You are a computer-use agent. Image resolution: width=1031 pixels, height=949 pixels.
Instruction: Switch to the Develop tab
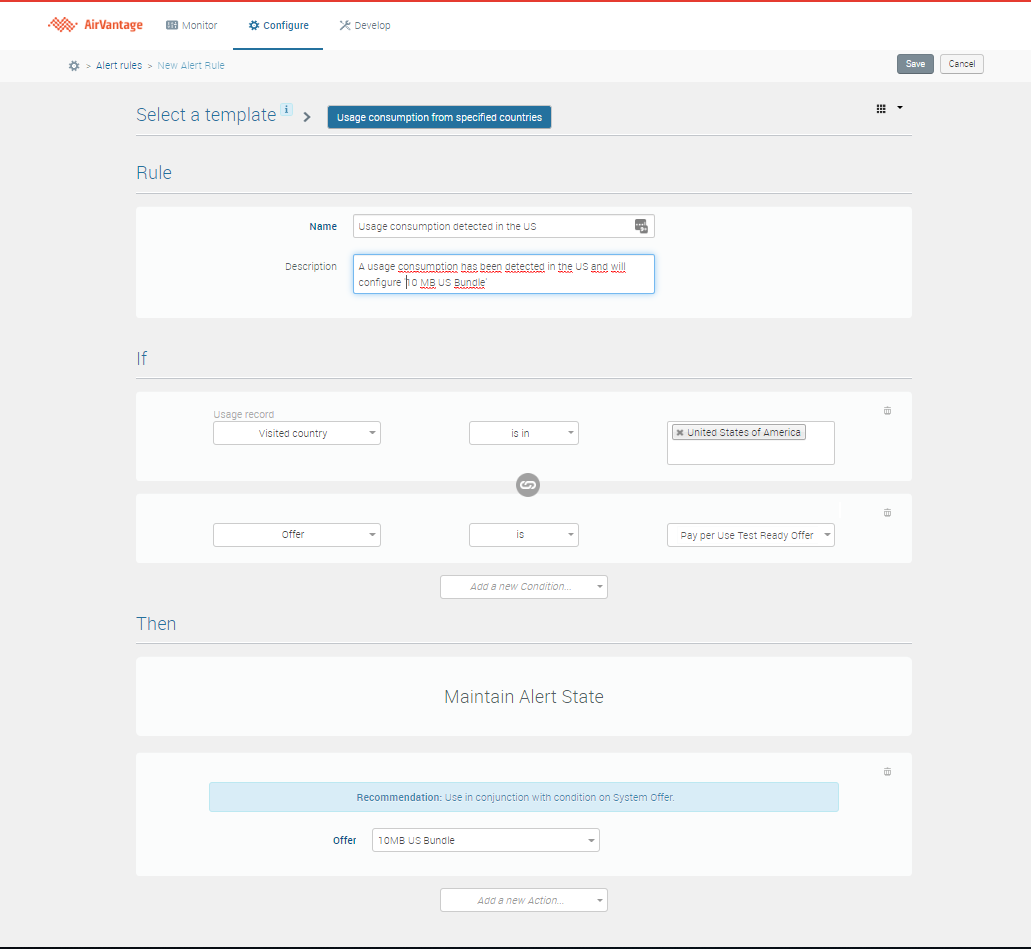365,25
